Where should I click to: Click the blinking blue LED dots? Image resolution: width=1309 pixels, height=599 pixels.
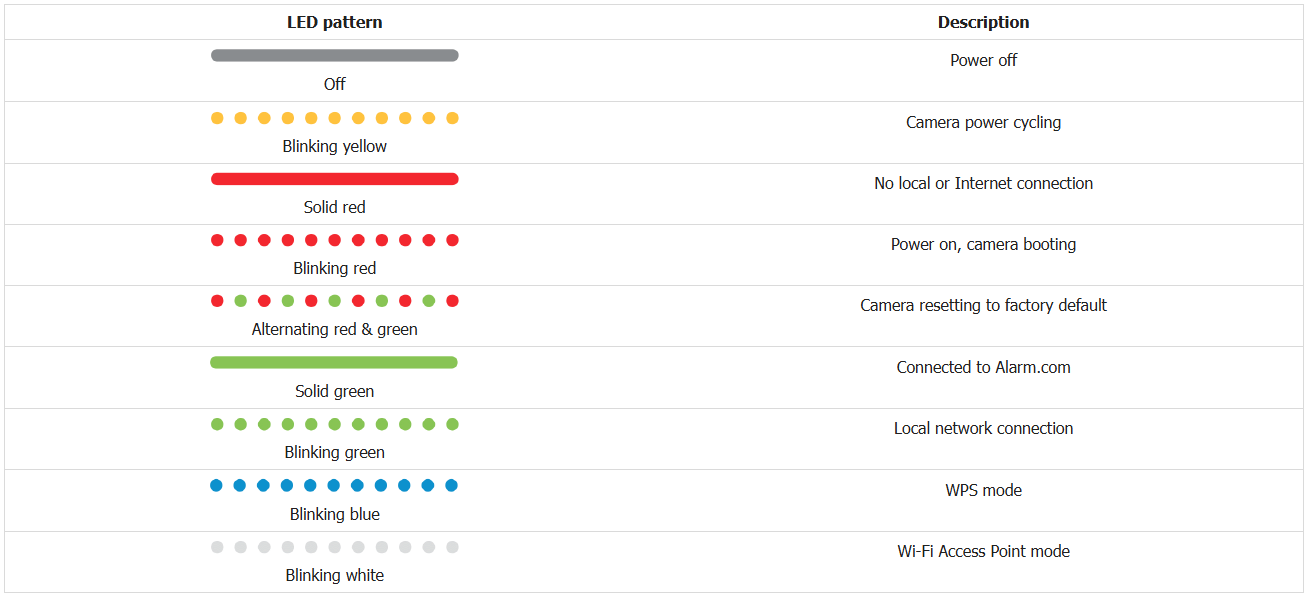(334, 486)
